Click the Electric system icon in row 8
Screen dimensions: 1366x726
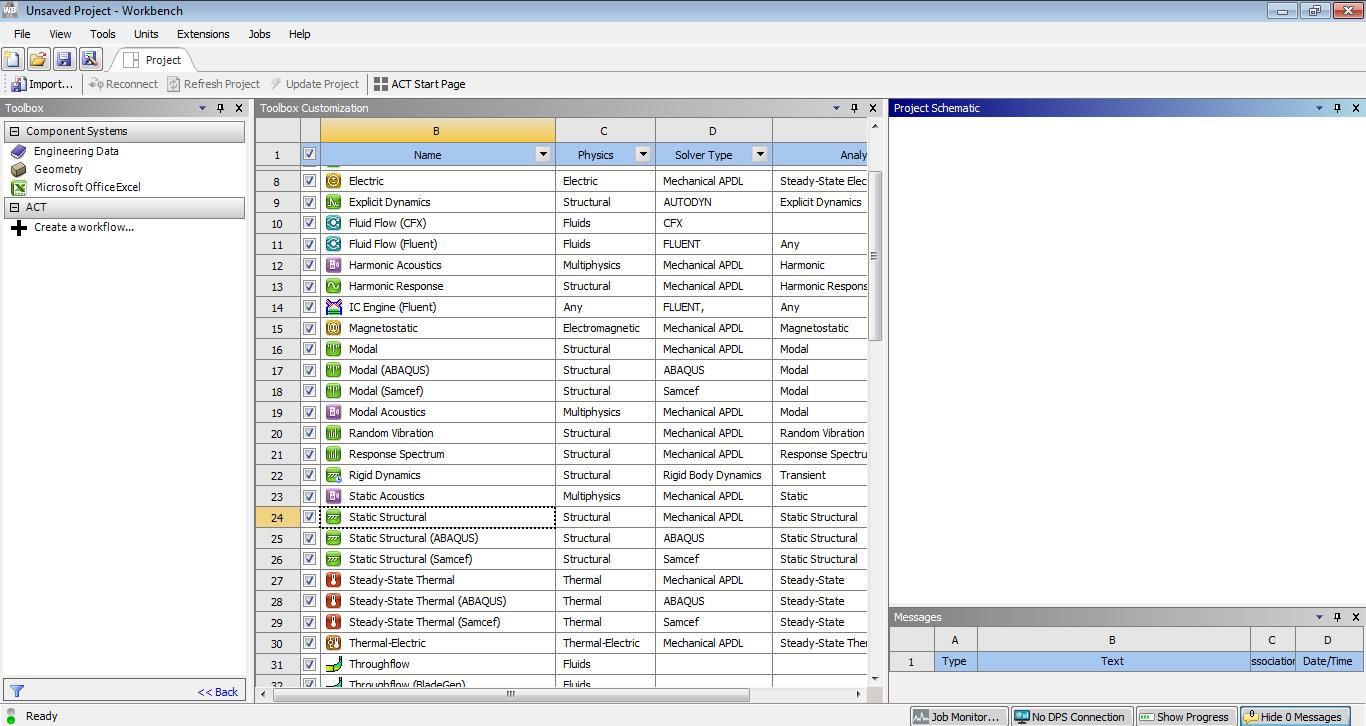click(334, 181)
